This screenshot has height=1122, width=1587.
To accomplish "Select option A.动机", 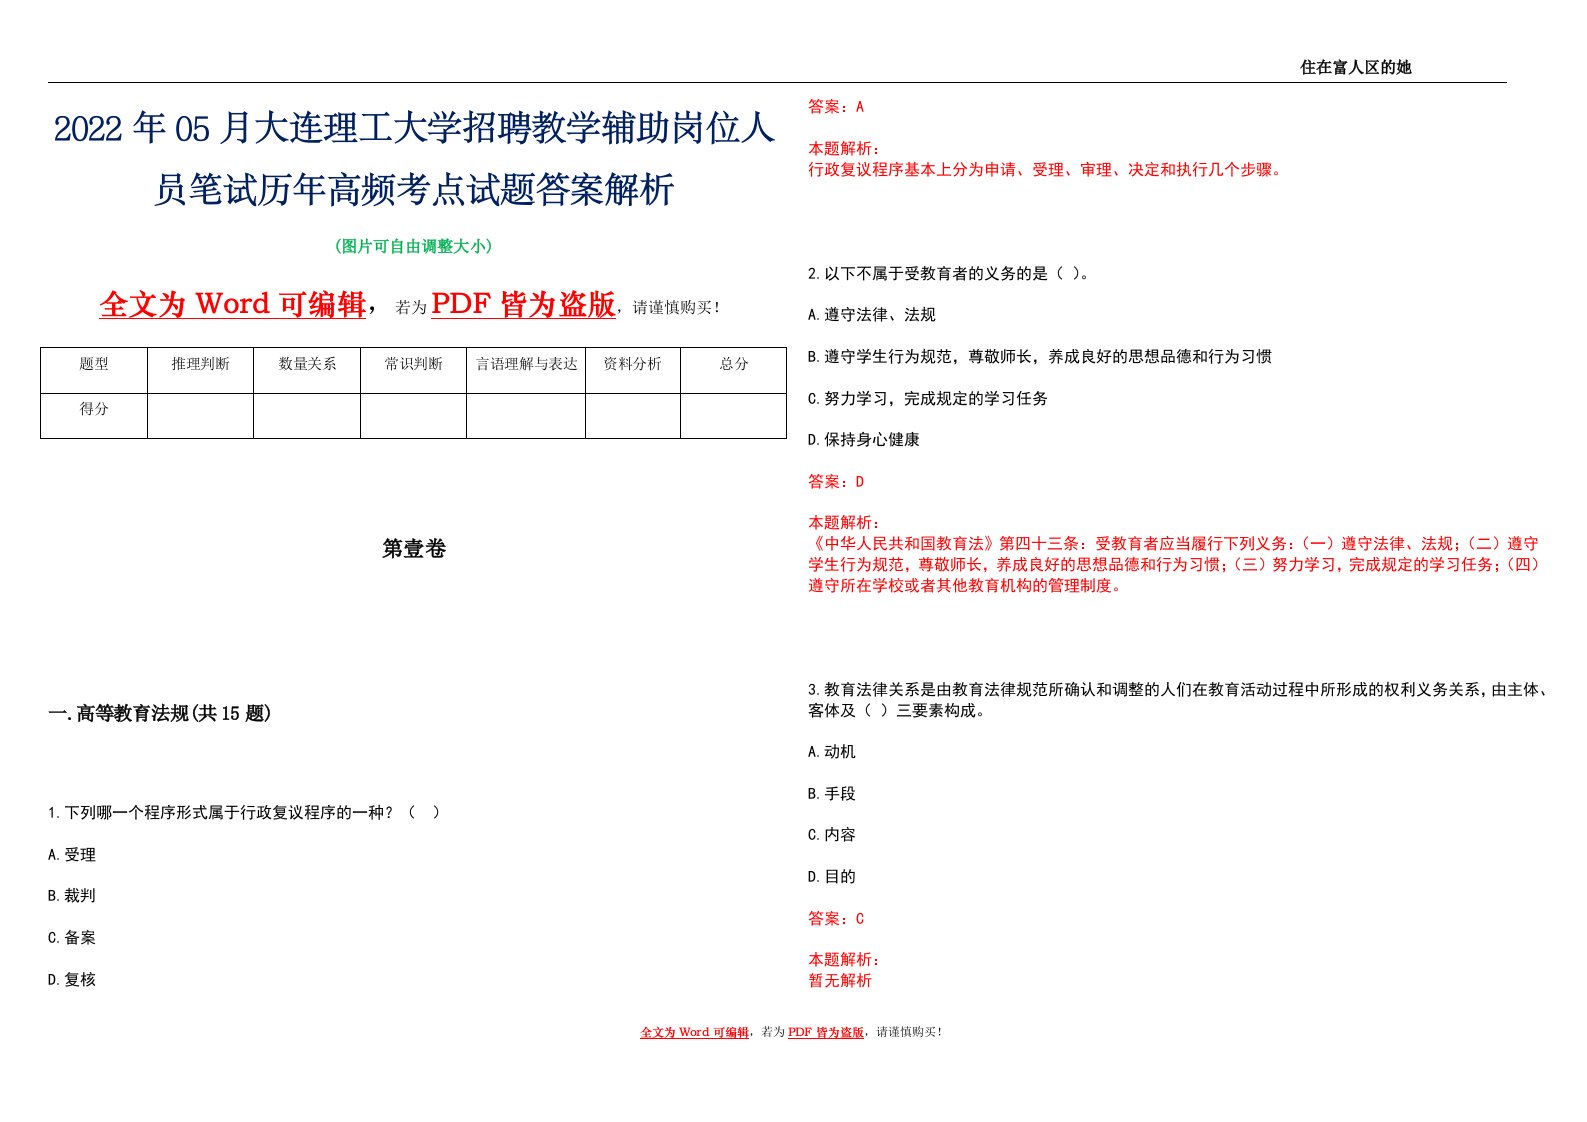I will (x=832, y=752).
